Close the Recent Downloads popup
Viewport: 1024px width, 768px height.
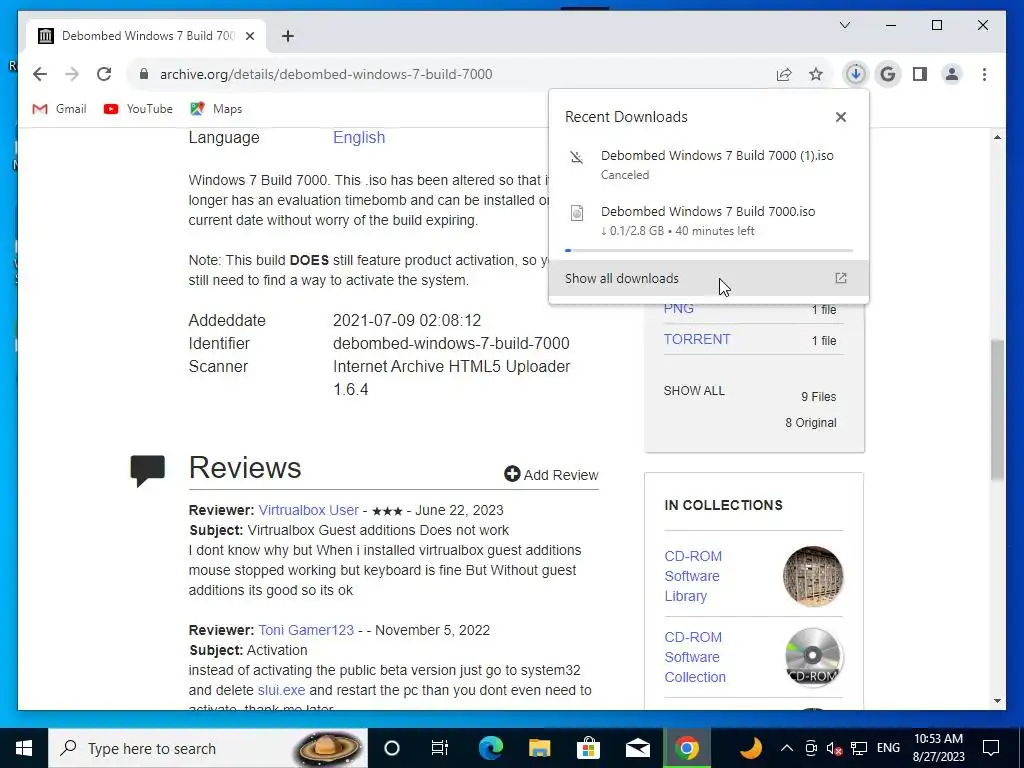[x=840, y=117]
